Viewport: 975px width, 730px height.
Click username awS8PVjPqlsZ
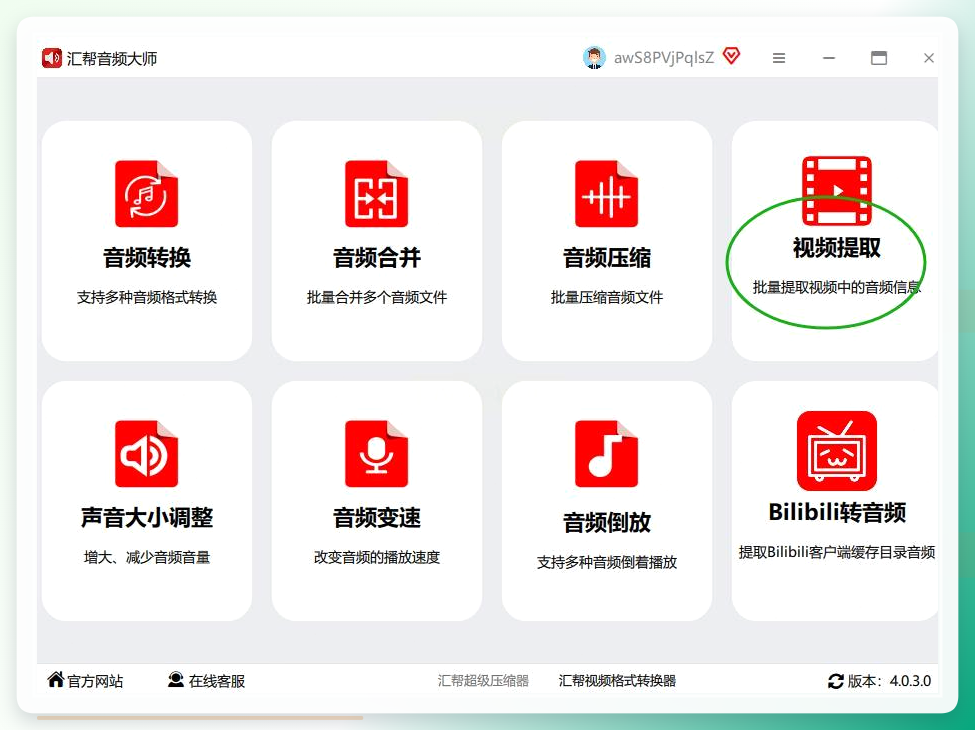[x=663, y=58]
